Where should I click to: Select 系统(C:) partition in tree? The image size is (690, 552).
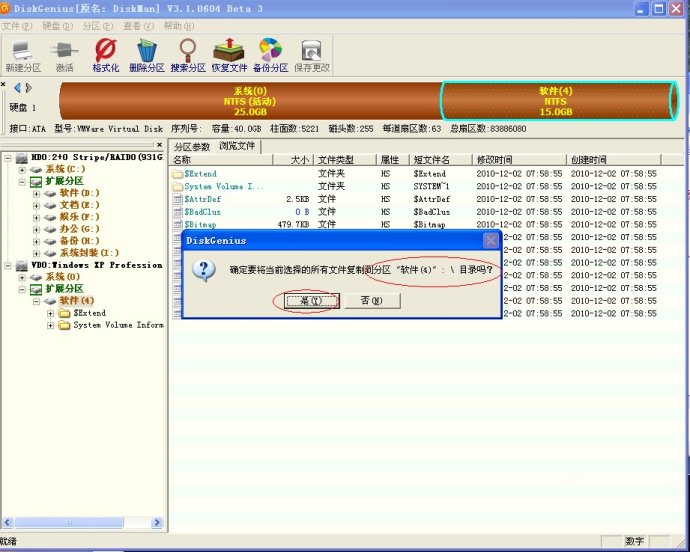tap(65, 169)
